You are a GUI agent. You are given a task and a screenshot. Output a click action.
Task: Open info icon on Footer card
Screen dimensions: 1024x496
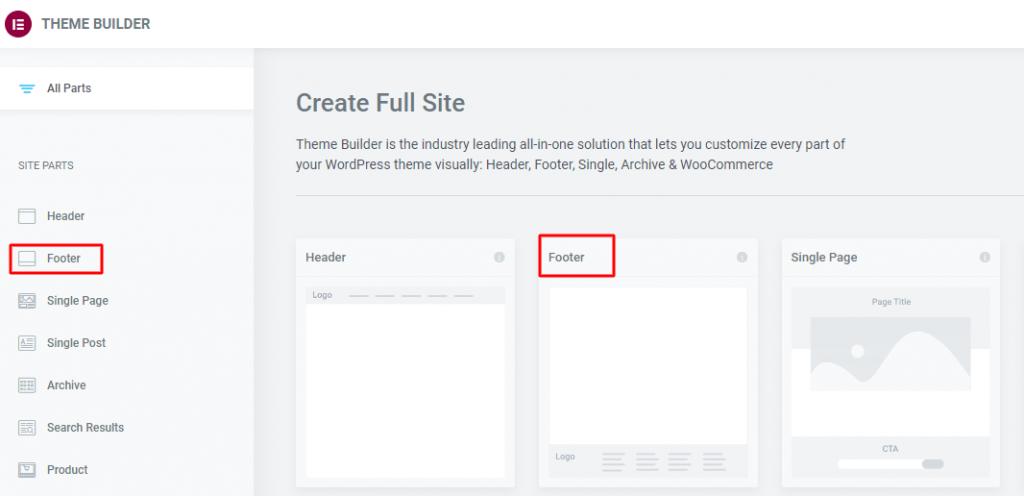(x=742, y=257)
